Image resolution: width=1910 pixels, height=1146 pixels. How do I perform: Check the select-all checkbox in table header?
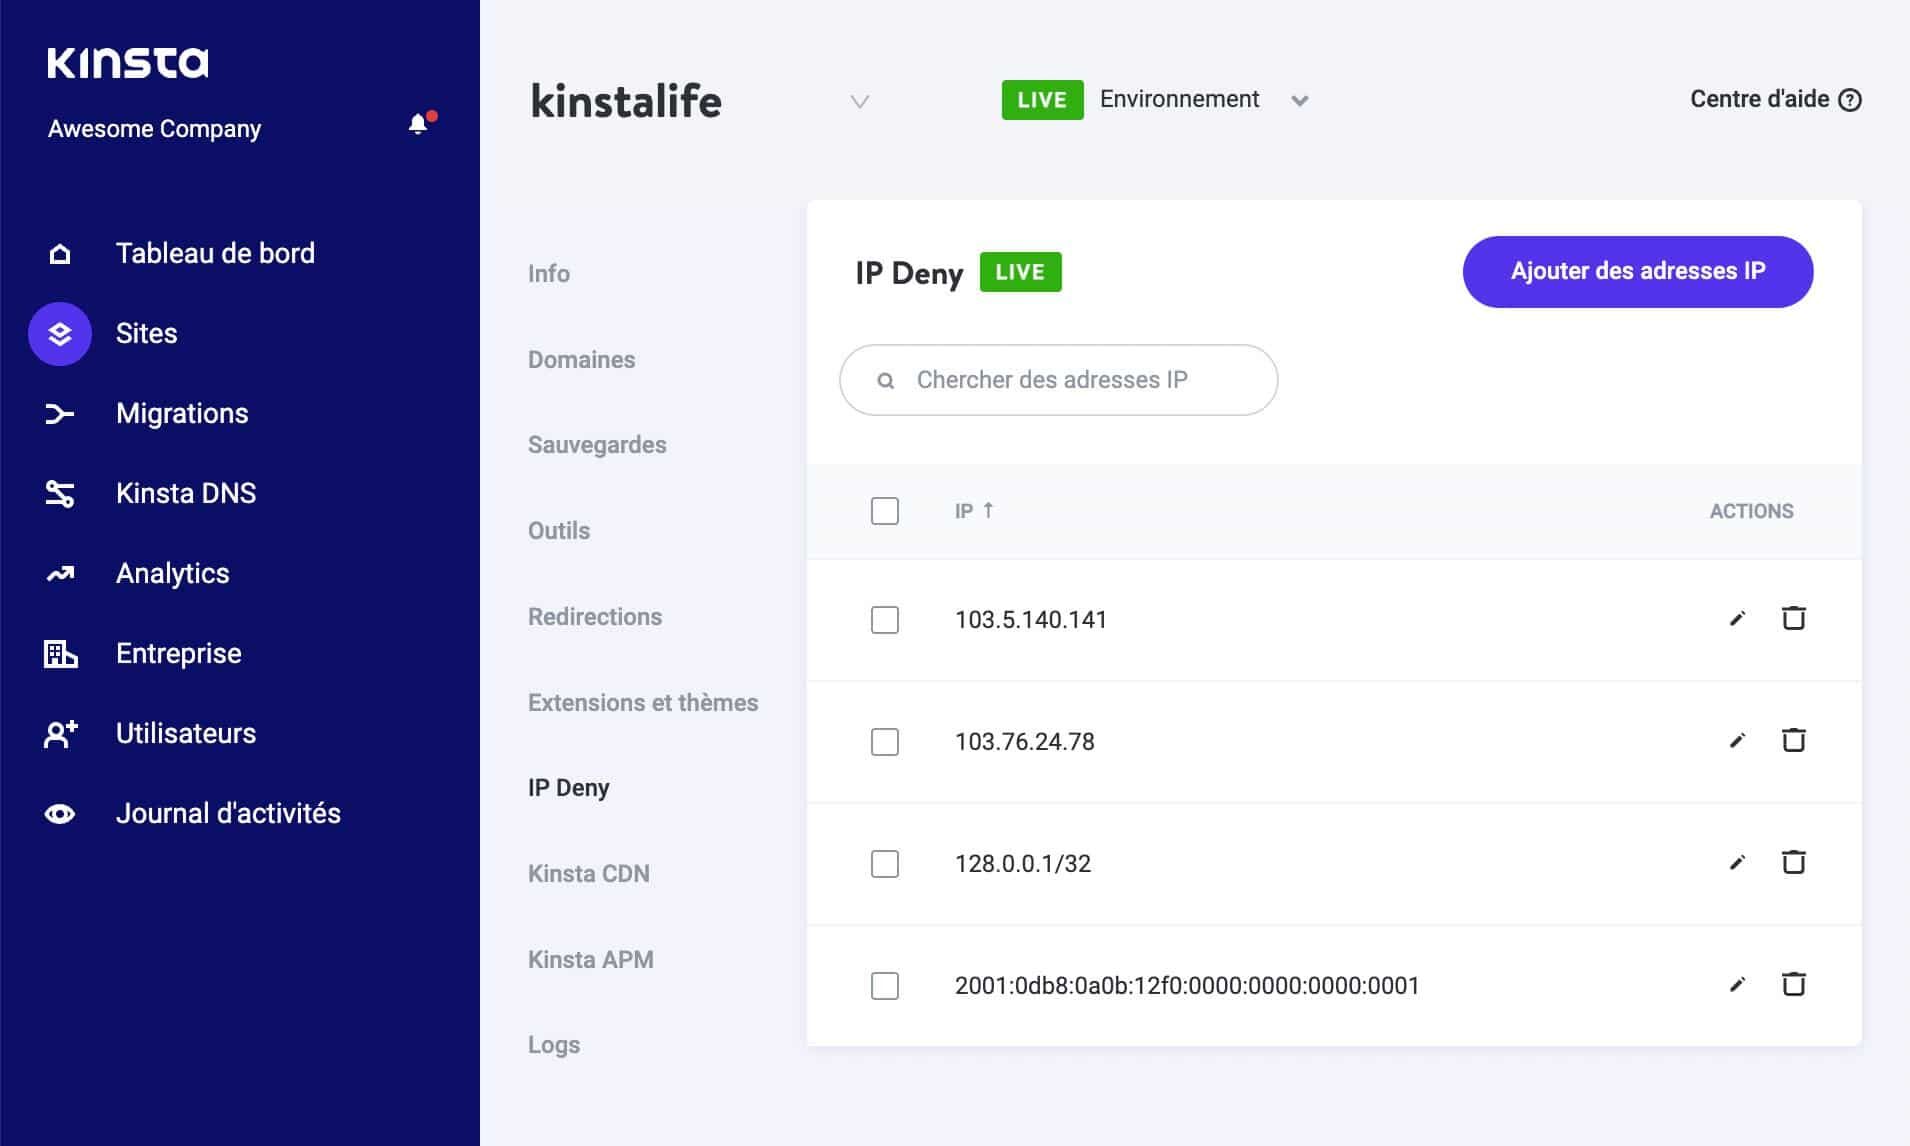coord(885,511)
